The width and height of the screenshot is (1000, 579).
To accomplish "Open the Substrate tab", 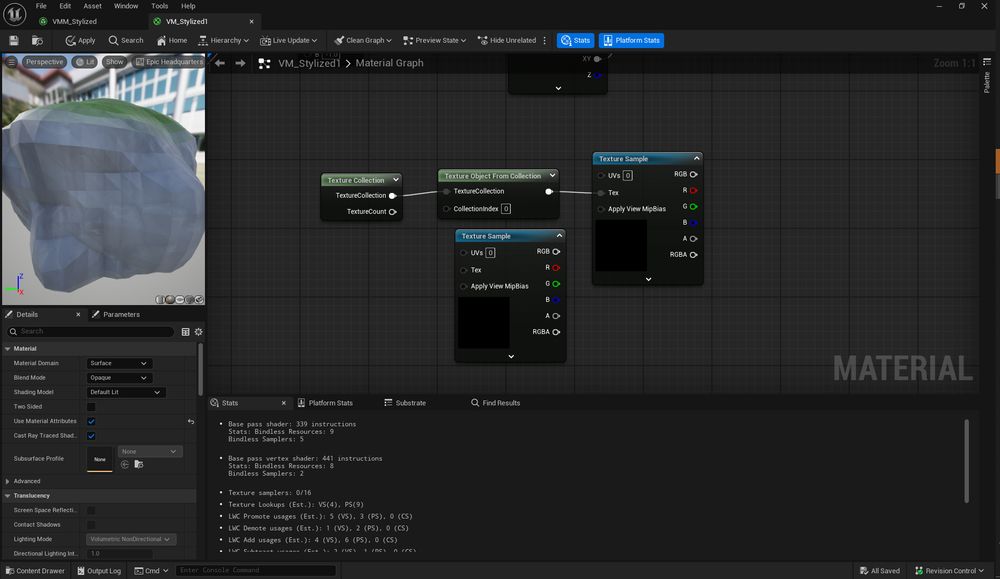I will point(405,403).
